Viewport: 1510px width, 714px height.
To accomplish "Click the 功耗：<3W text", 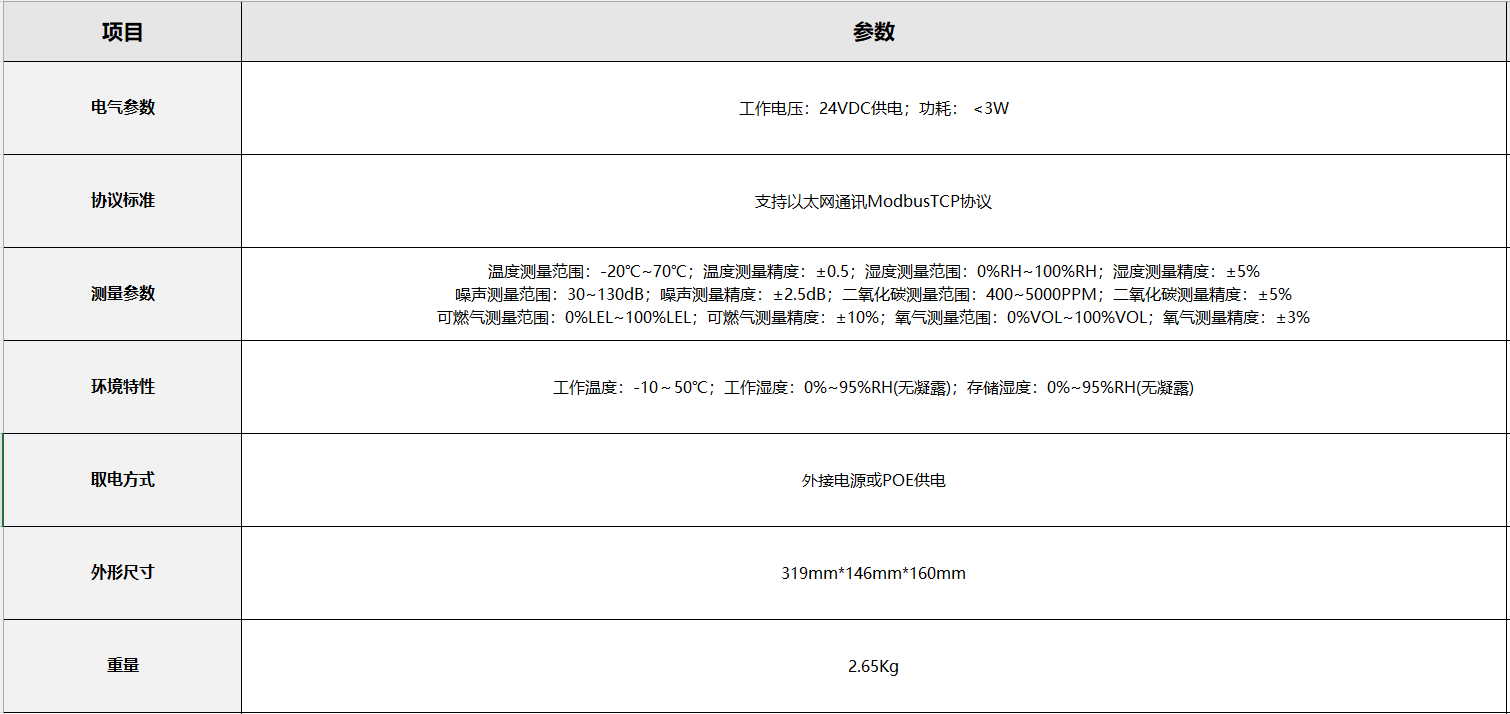I will pyautogui.click(x=964, y=109).
